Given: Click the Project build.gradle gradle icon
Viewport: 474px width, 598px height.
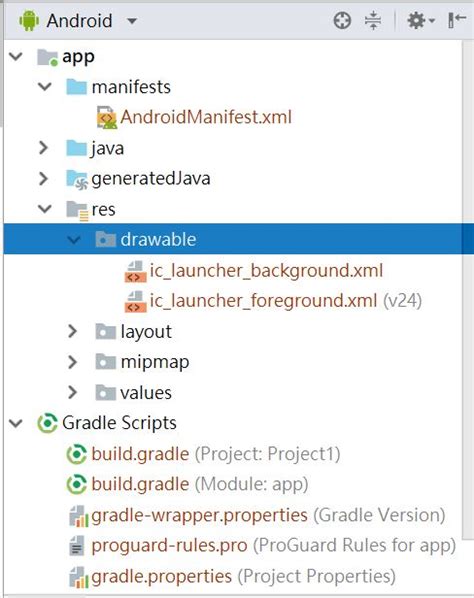Looking at the screenshot, I should (77, 454).
